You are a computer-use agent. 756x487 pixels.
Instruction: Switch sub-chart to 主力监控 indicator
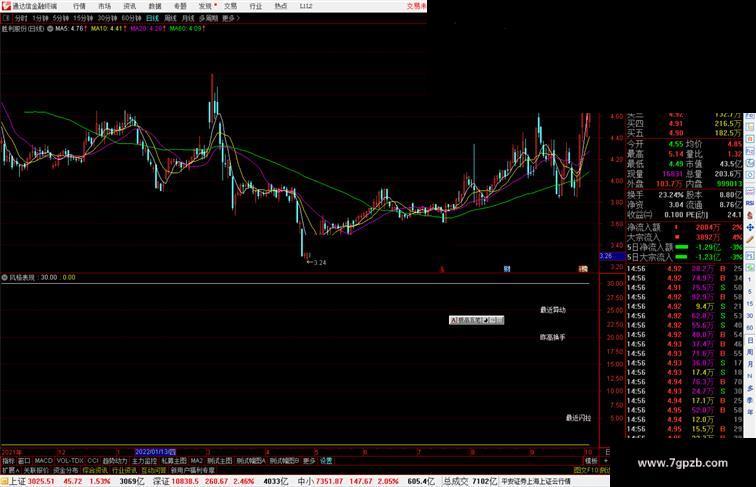tap(145, 461)
